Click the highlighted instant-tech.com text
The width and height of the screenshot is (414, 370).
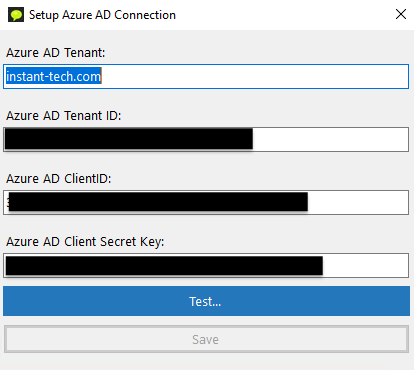tap(54, 77)
